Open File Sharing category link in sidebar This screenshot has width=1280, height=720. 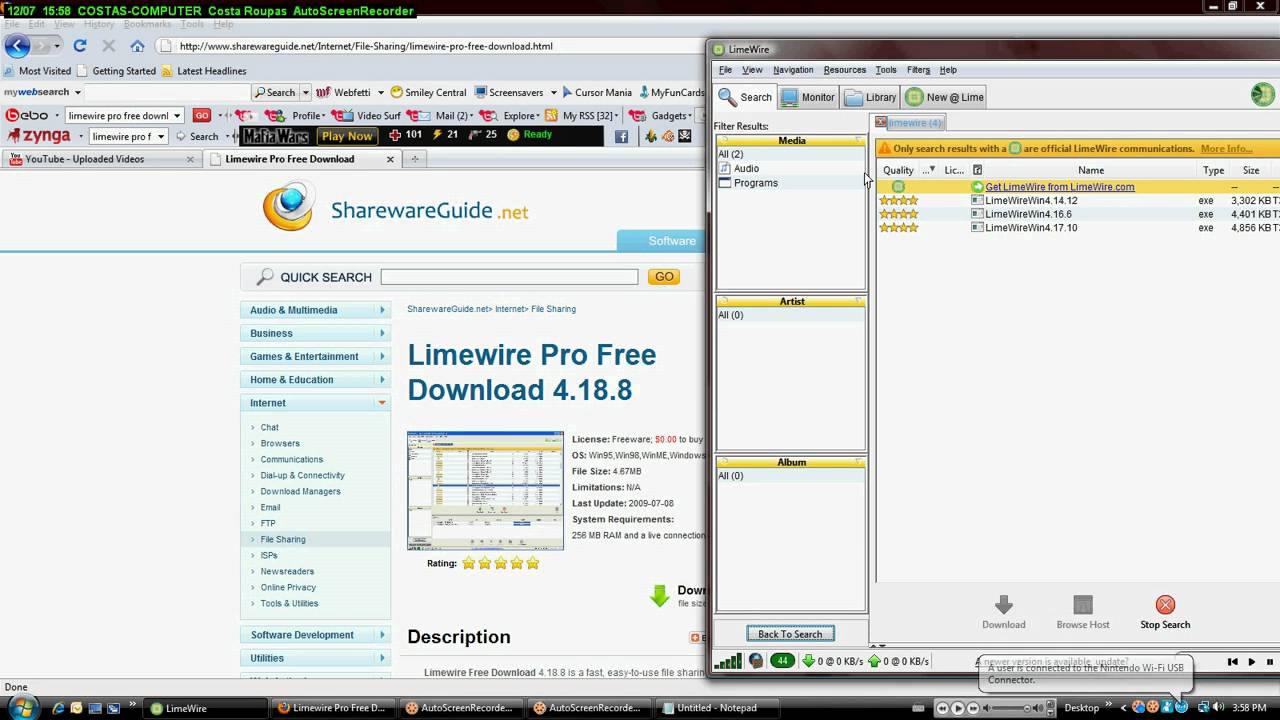[x=283, y=540]
